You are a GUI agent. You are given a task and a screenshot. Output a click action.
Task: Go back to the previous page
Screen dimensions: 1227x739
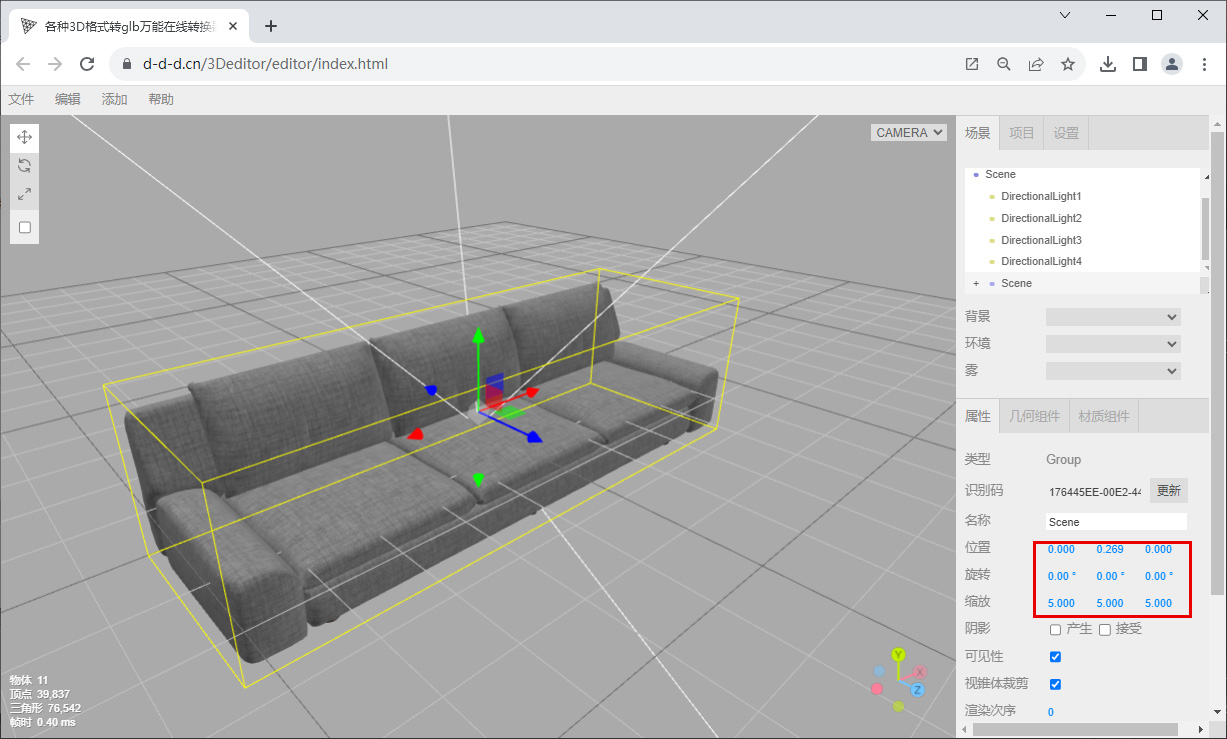click(23, 64)
